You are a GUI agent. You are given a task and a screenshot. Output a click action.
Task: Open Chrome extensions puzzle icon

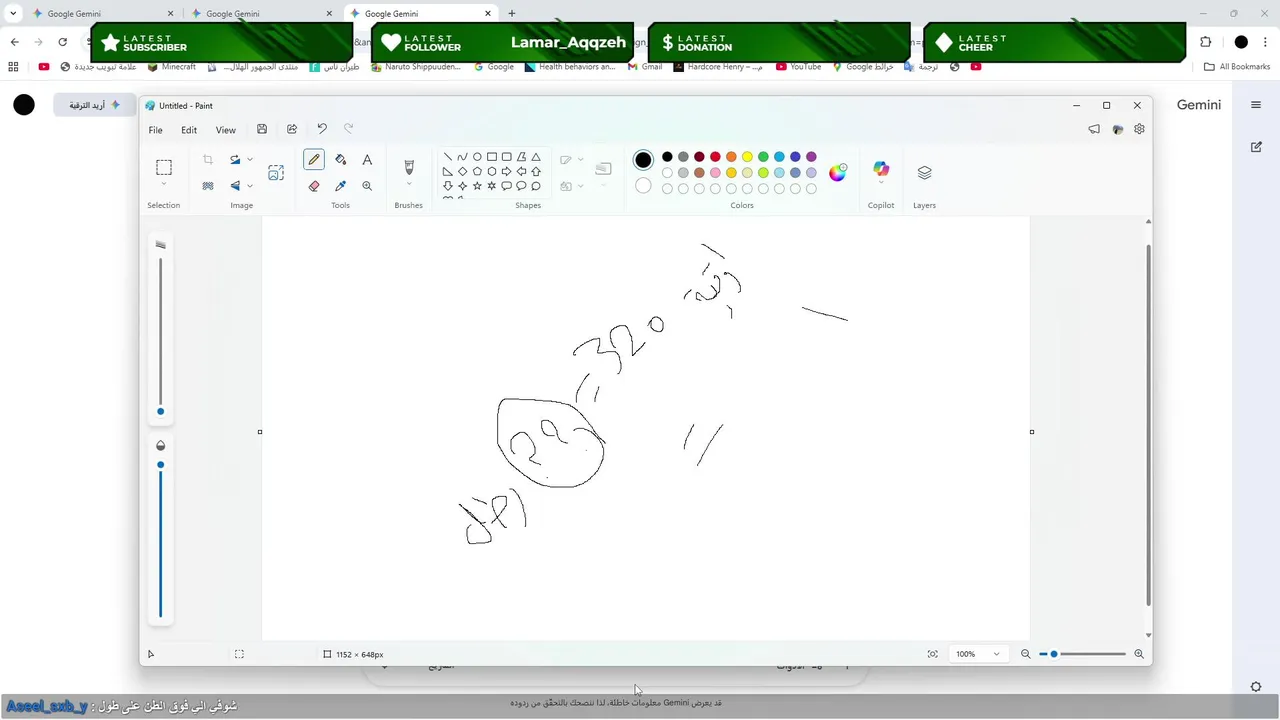(1205, 42)
